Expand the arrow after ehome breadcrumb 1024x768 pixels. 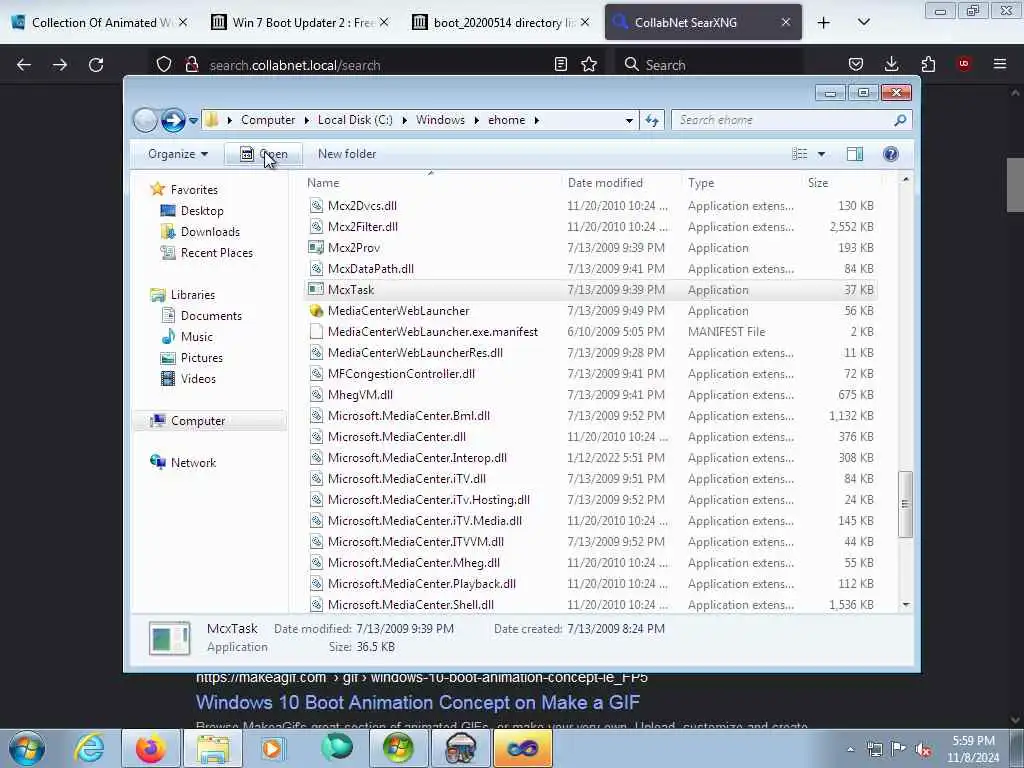(x=537, y=120)
